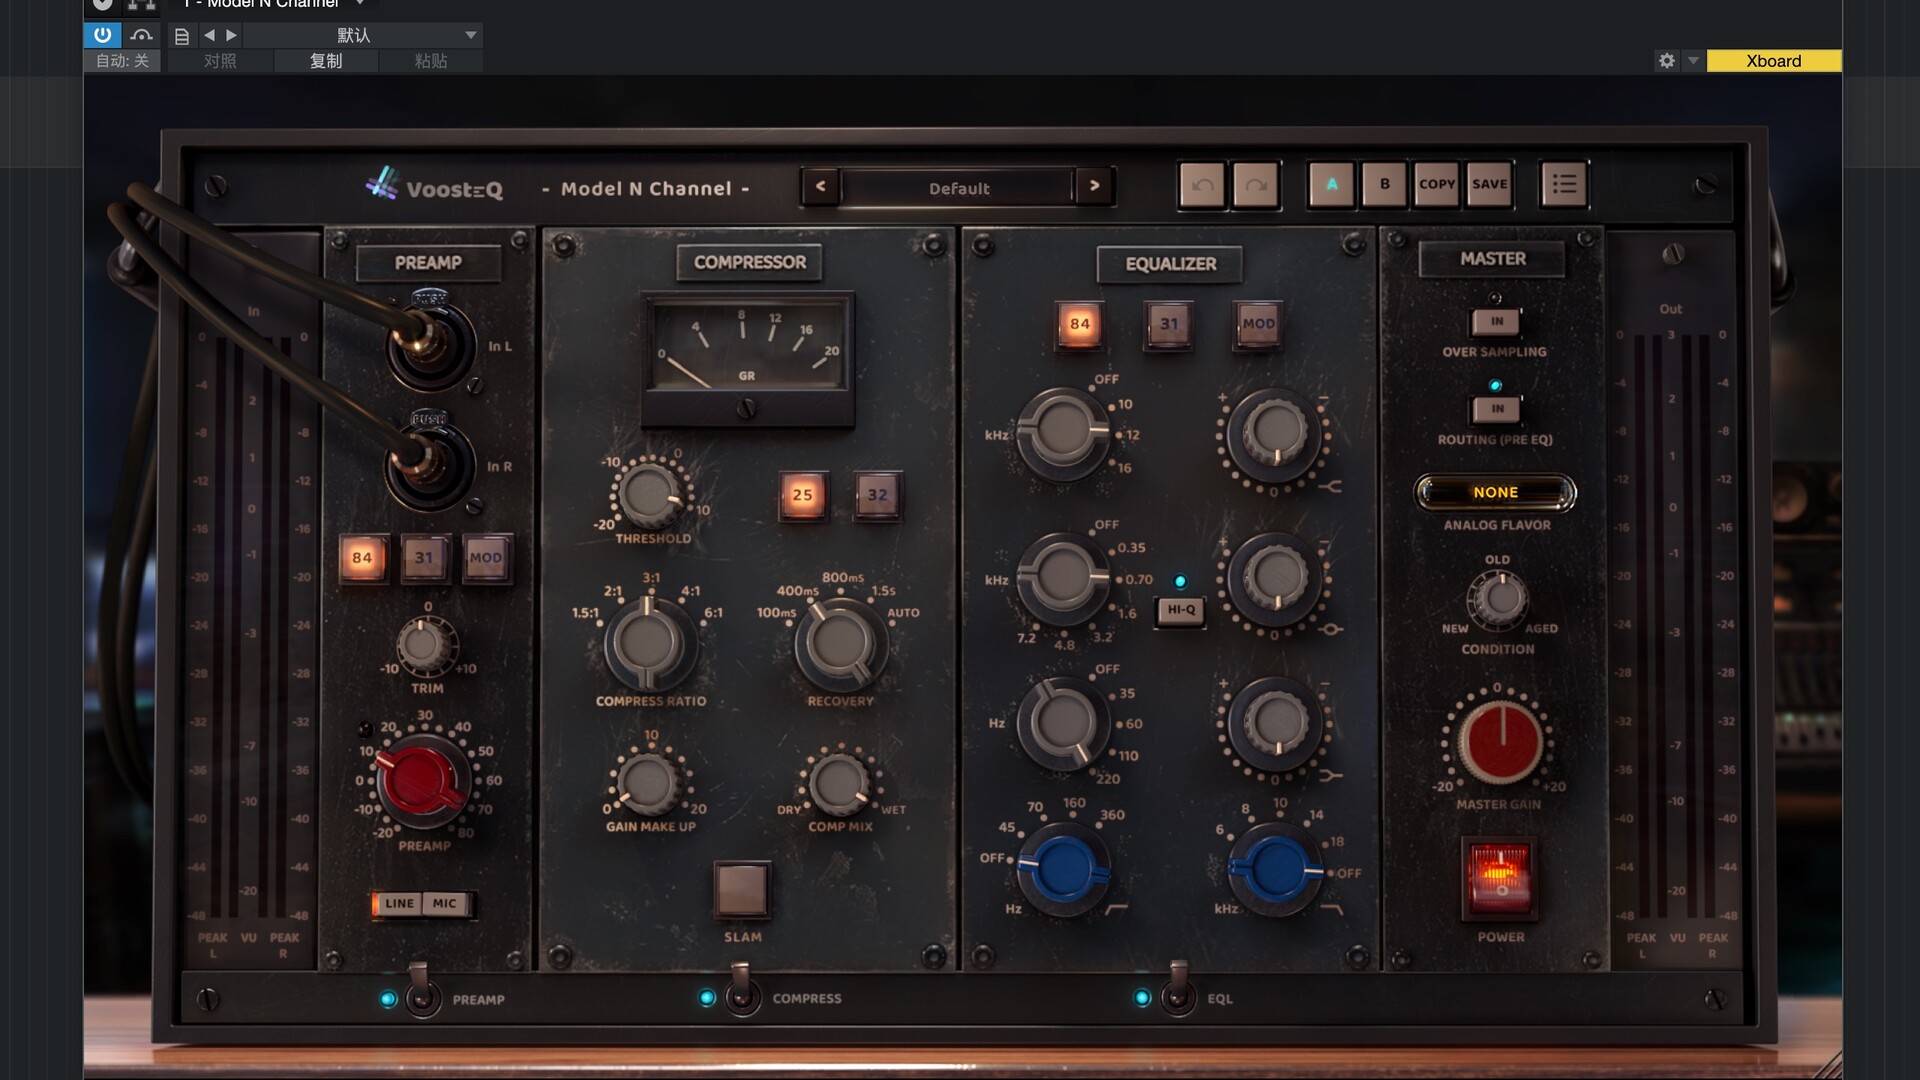
Task: Click the mid band kHz frequency knob
Action: point(1063,578)
